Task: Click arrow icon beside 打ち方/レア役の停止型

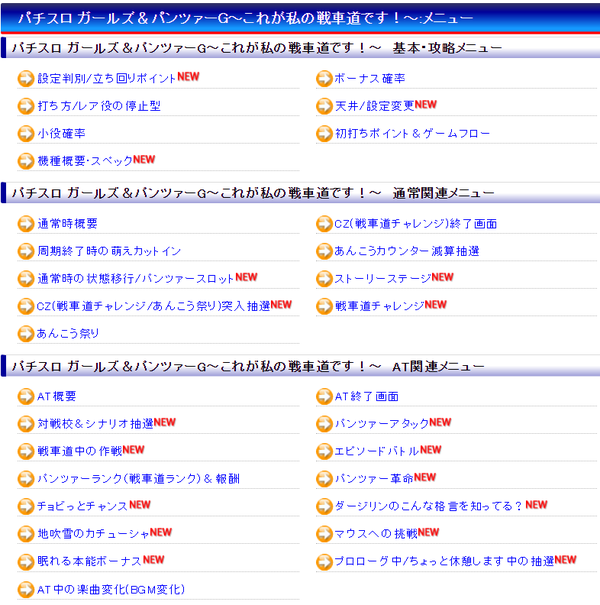Action: pos(26,106)
